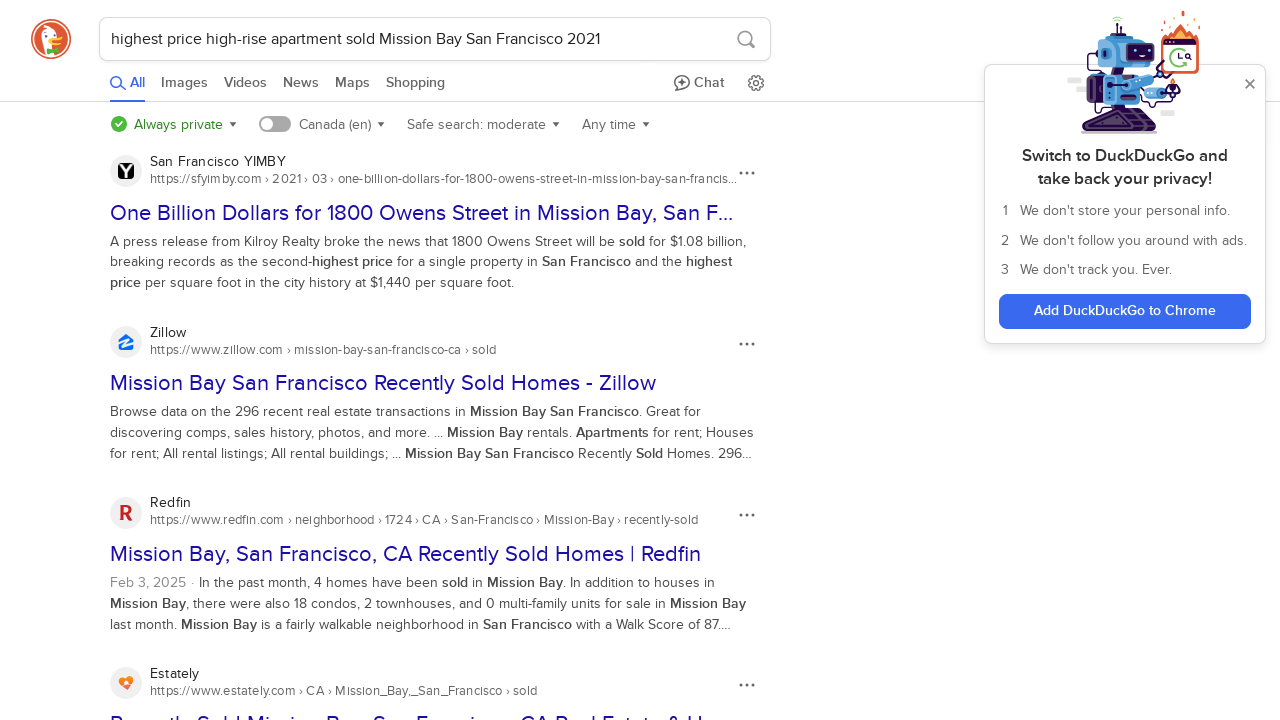Viewport: 1280px width, 720px height.
Task: Click the estately.com URL breadcrumb
Action: (x=343, y=691)
